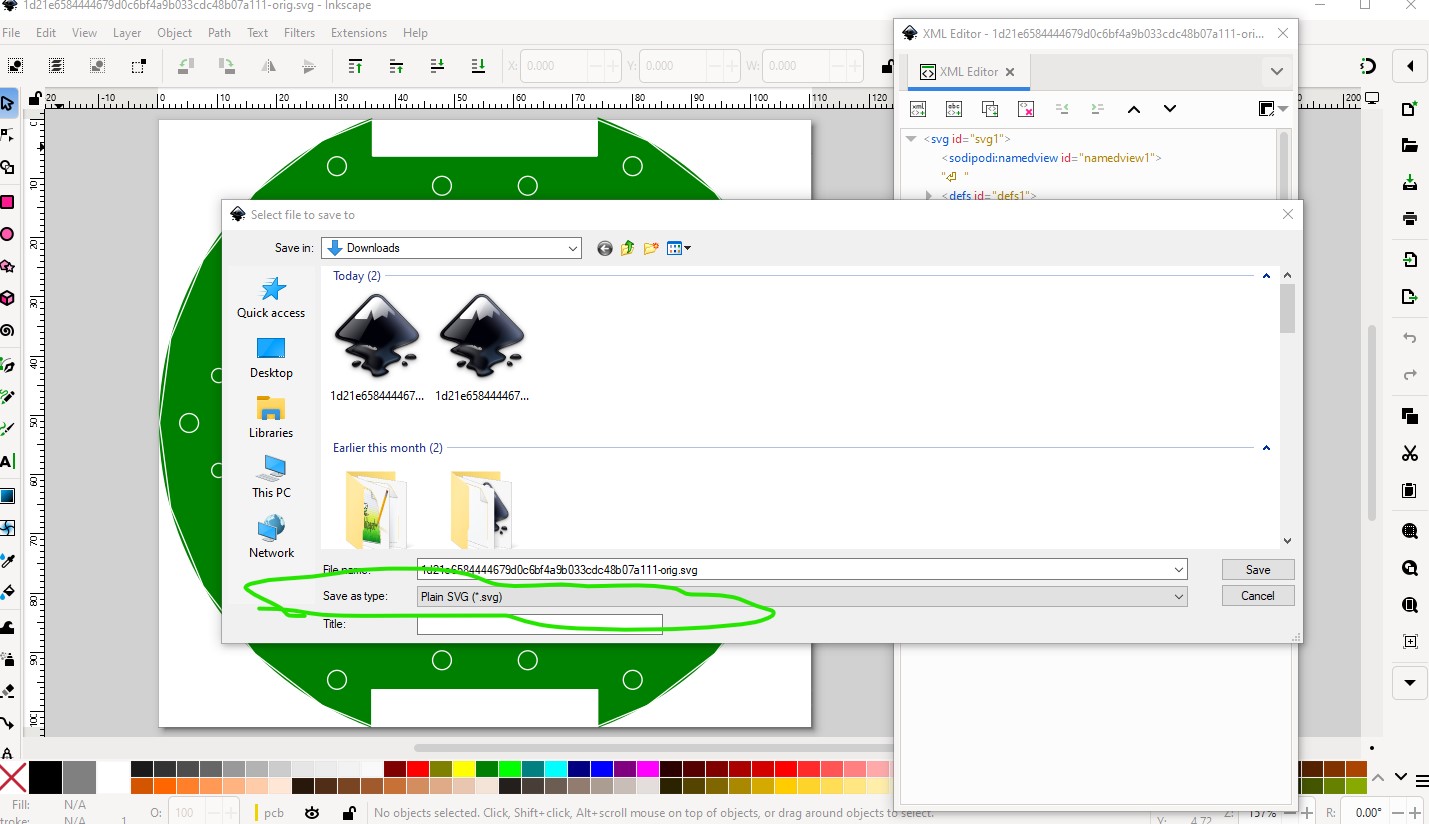1429x824 pixels.
Task: Go up one folder level in dialog
Action: [x=628, y=248]
